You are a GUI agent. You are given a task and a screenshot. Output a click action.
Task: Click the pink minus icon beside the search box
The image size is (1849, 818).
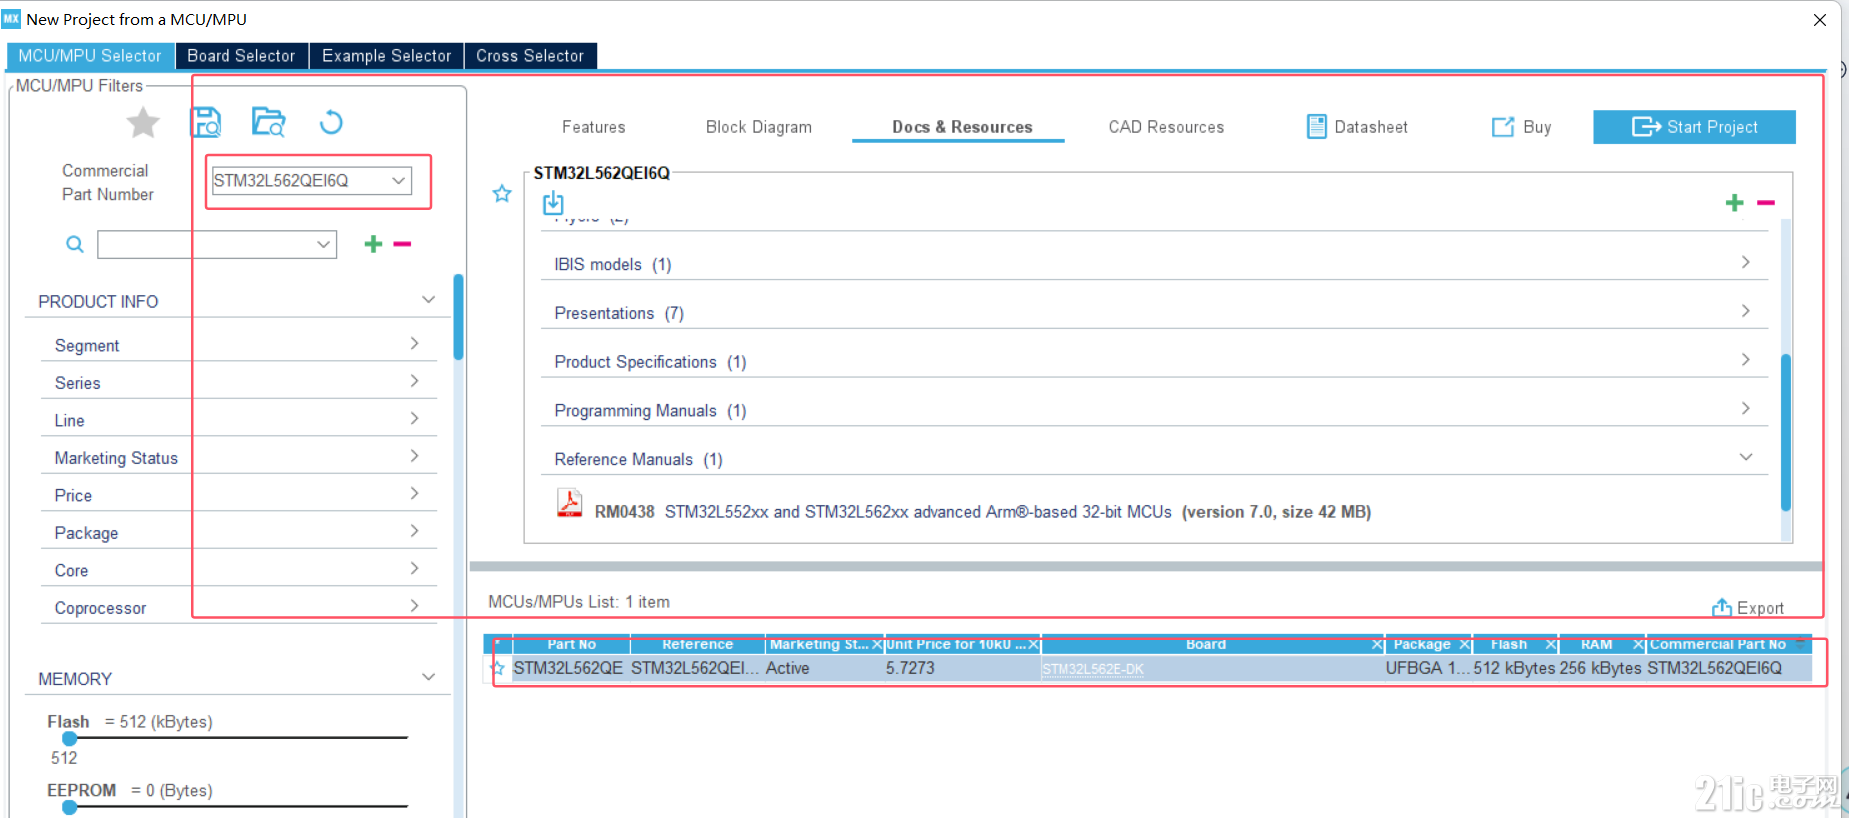[402, 244]
